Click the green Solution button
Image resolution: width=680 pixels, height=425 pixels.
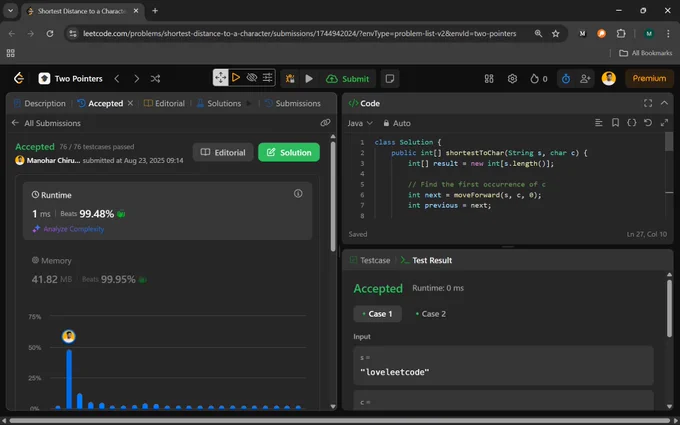pyautogui.click(x=289, y=152)
